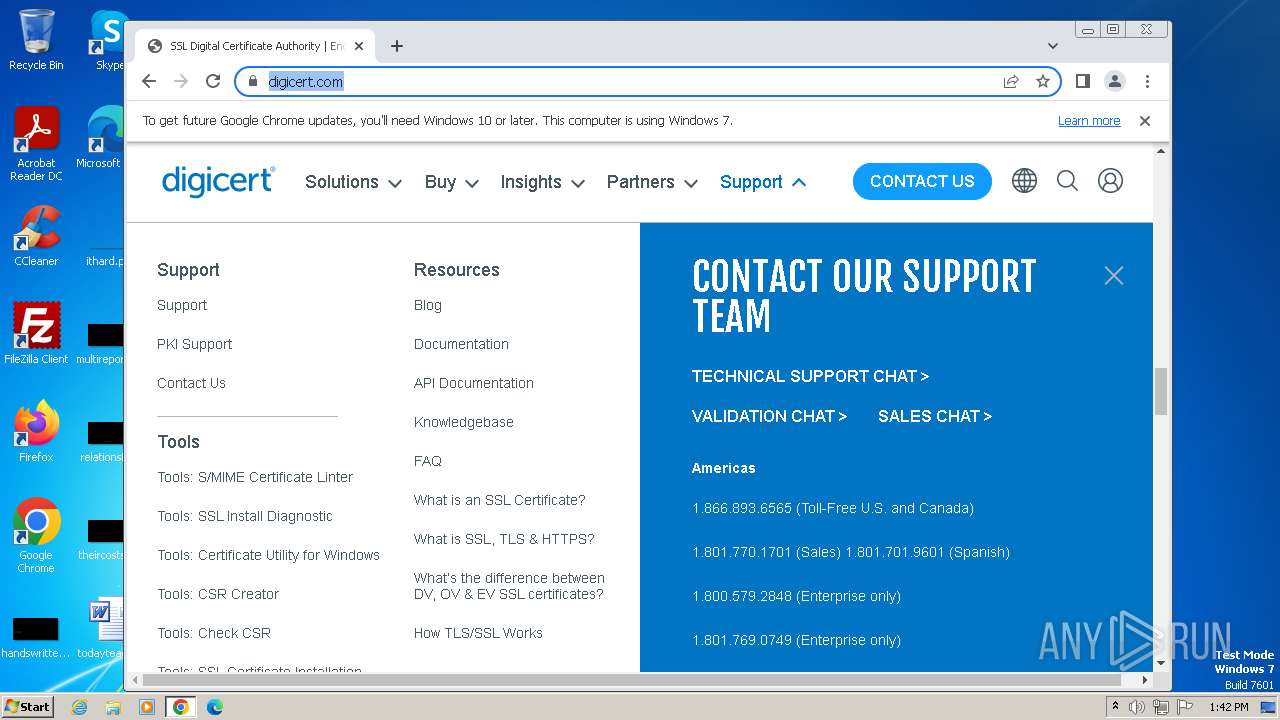1280x720 pixels.
Task: Expand the Buy menu
Action: tap(451, 182)
